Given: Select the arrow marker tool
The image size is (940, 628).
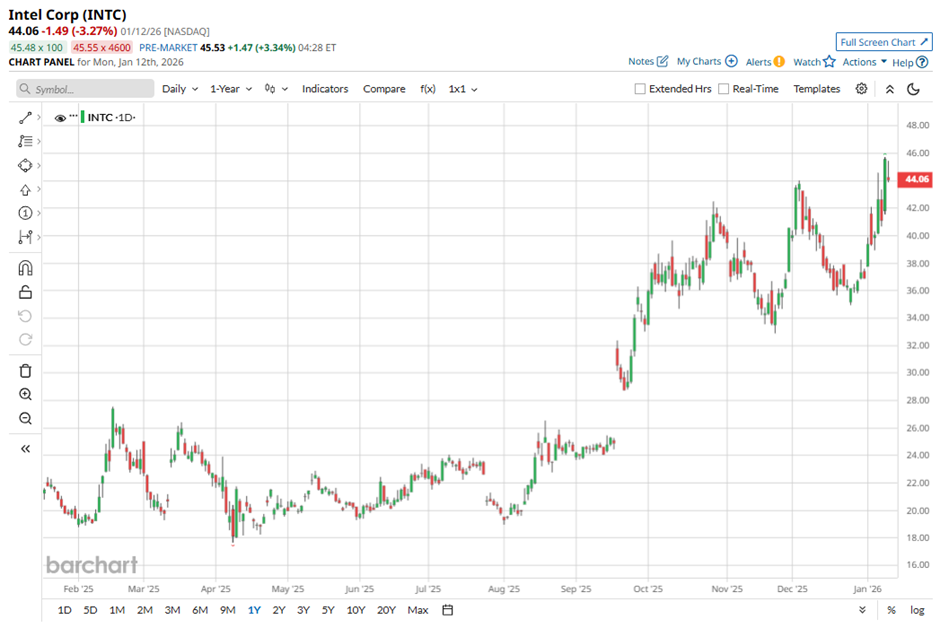Looking at the screenshot, I should point(25,189).
